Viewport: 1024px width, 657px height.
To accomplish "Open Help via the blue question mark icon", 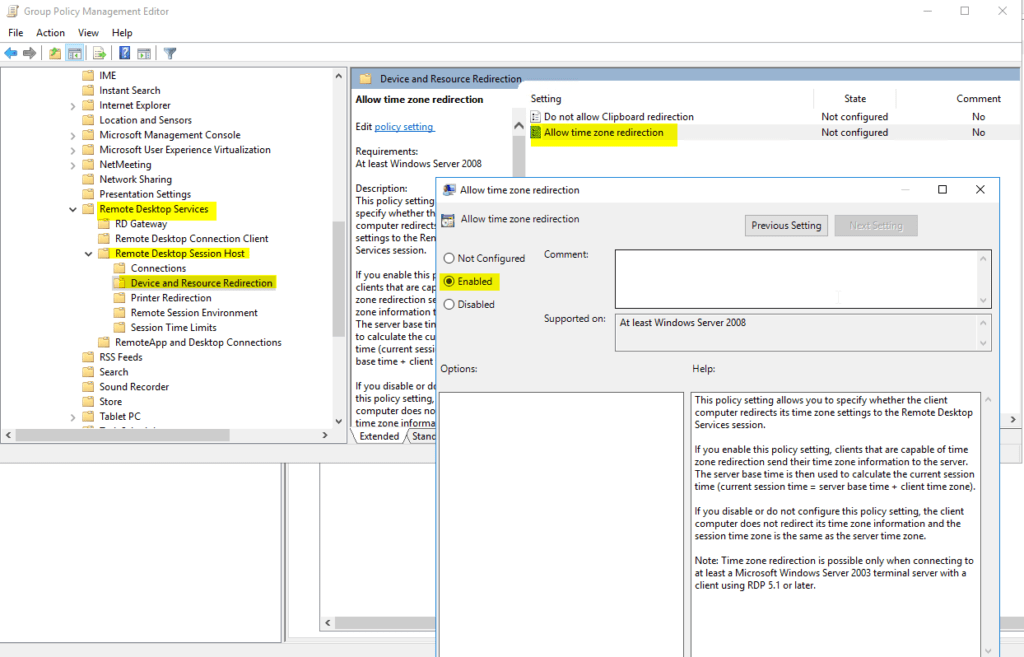I will click(x=124, y=52).
